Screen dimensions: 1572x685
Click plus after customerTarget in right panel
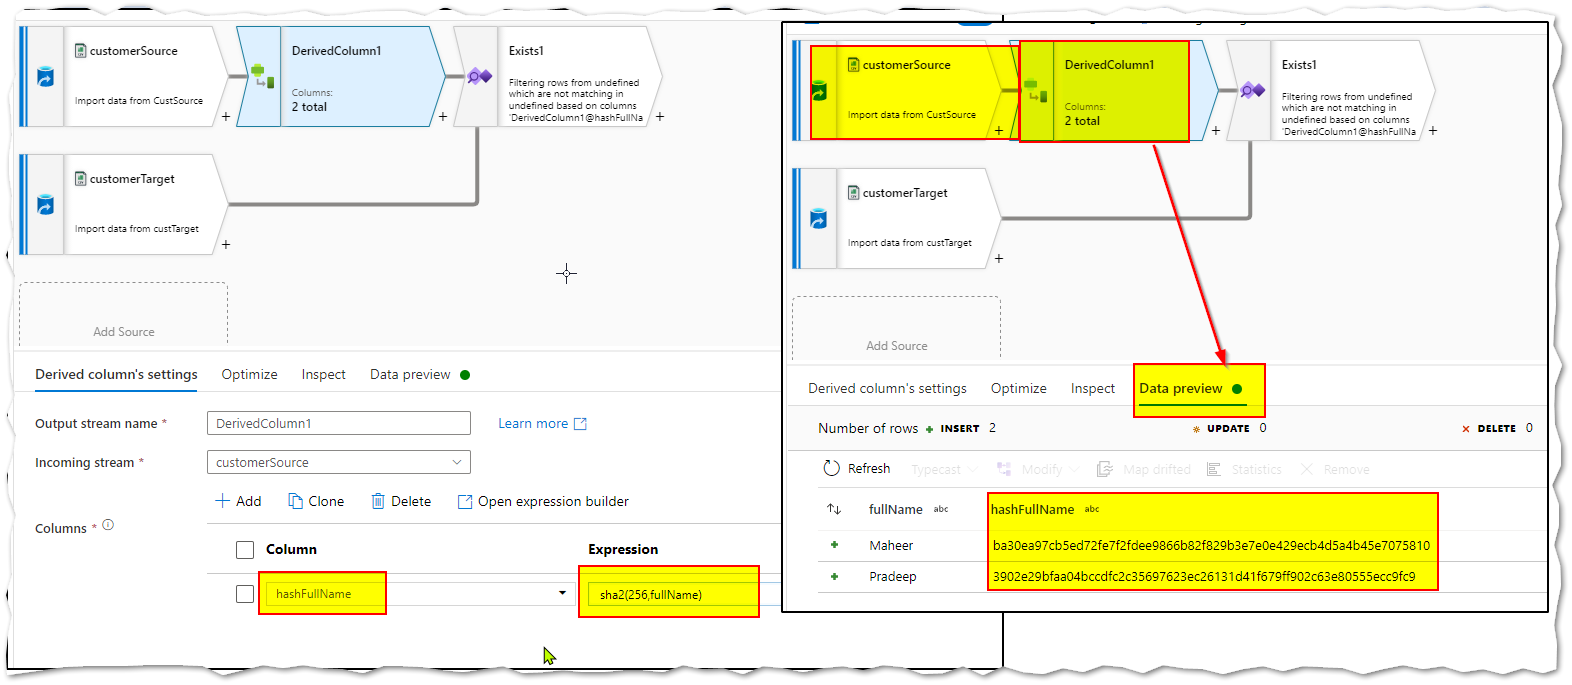999,259
